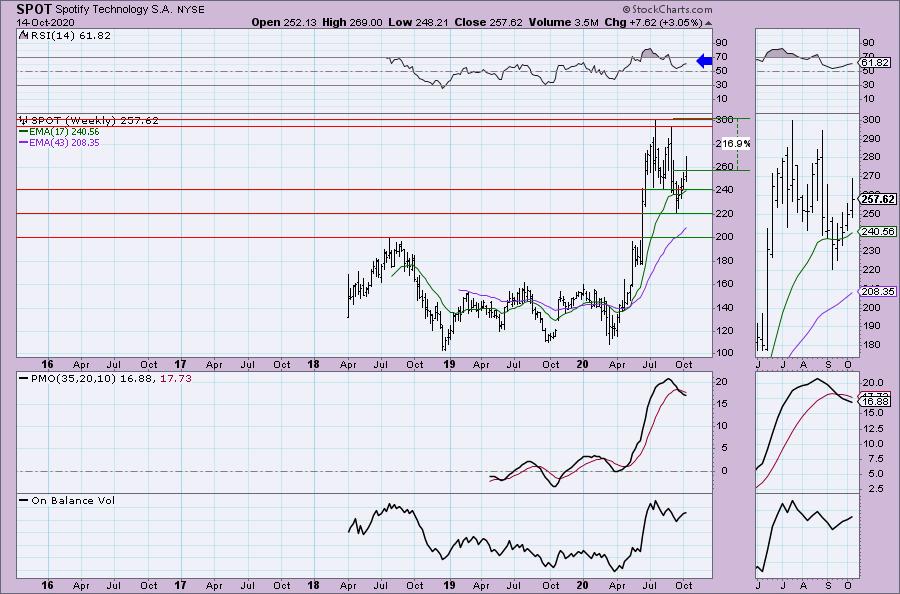Click the up triangle beside the change value
The image size is (900, 594).
(x=708, y=24)
